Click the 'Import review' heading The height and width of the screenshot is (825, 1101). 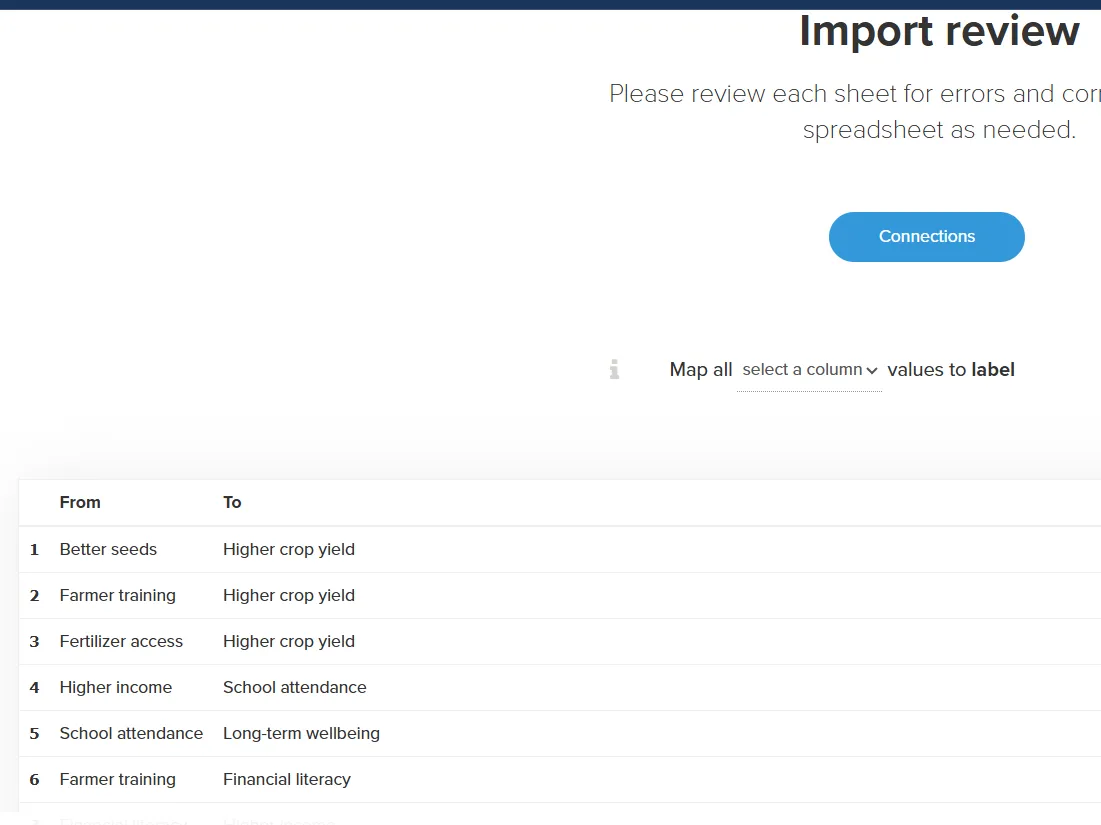point(939,31)
